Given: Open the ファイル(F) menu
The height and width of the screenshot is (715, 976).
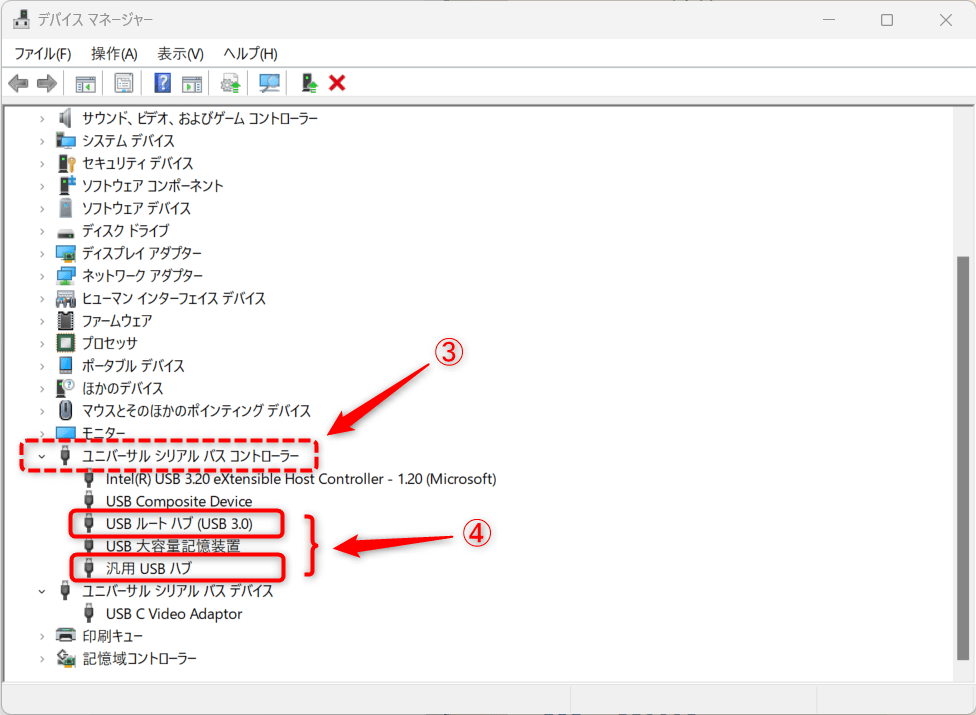Looking at the screenshot, I should (42, 54).
